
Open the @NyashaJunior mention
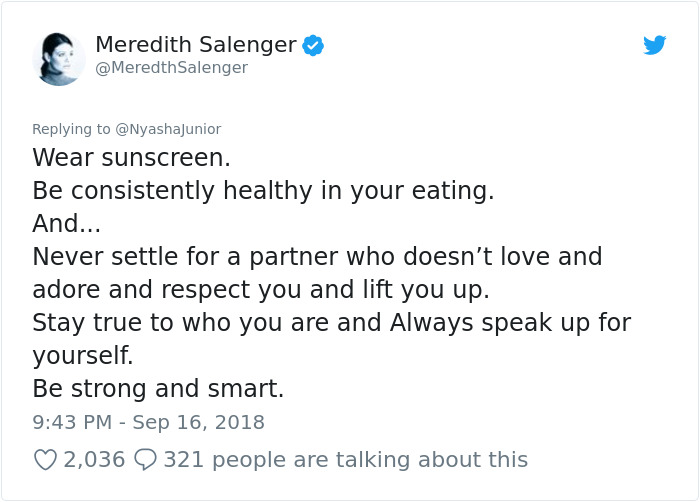point(168,129)
